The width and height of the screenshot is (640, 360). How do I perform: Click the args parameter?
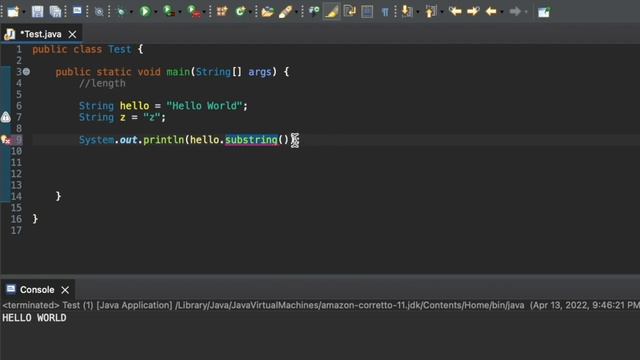click(260, 72)
